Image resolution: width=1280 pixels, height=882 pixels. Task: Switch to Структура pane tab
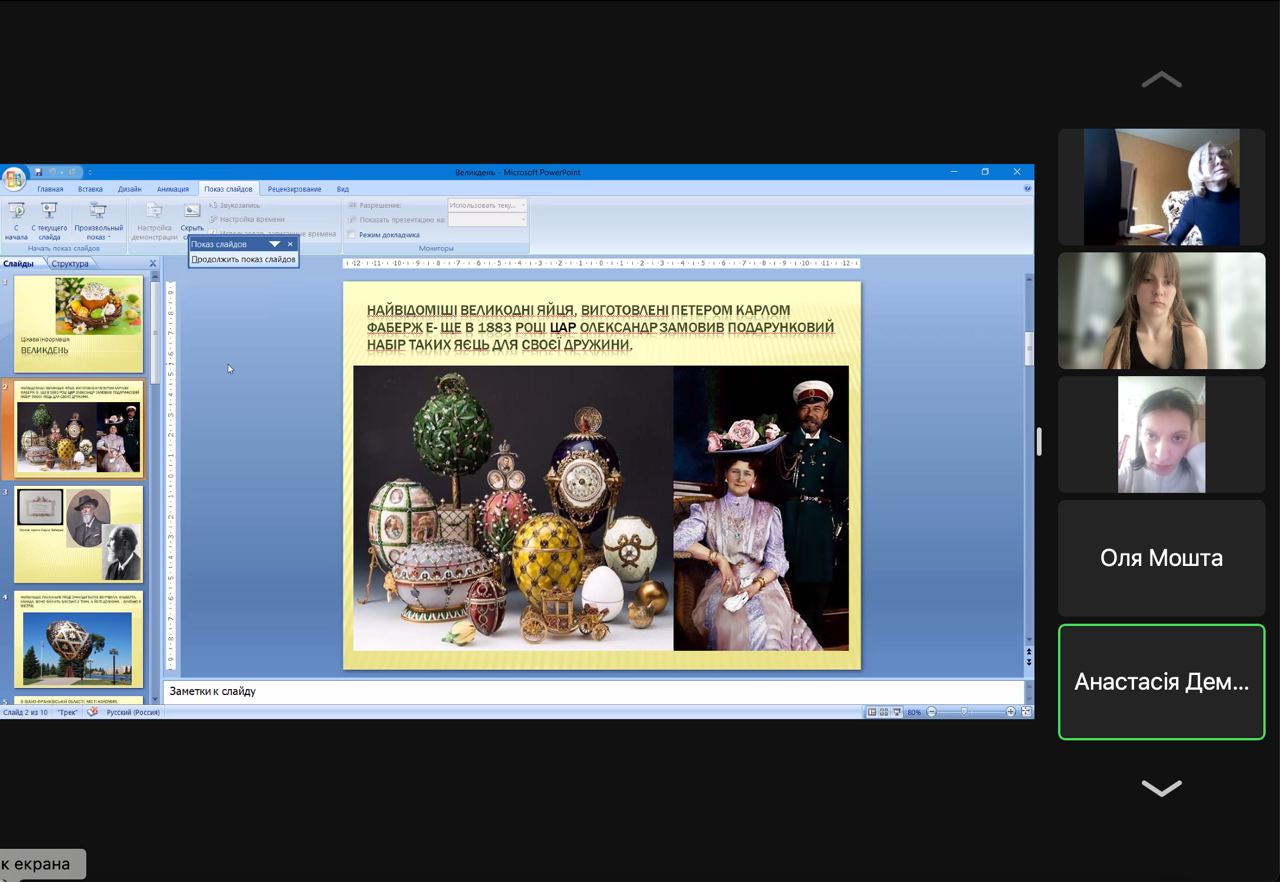pos(70,264)
